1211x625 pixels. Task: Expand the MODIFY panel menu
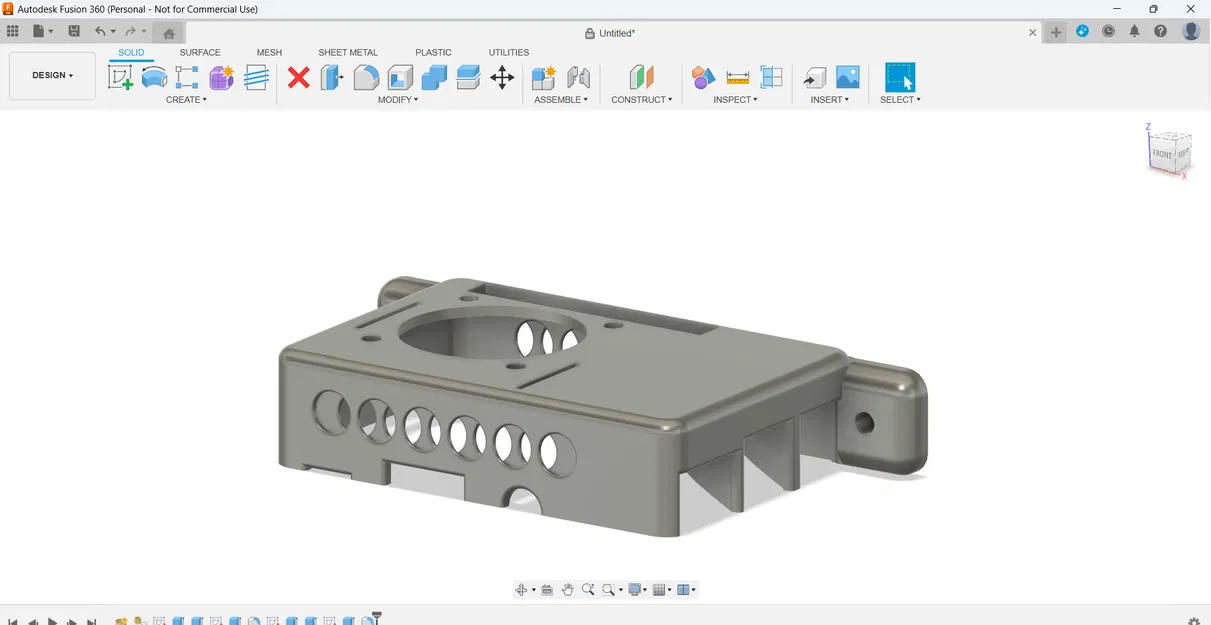pyautogui.click(x=398, y=100)
